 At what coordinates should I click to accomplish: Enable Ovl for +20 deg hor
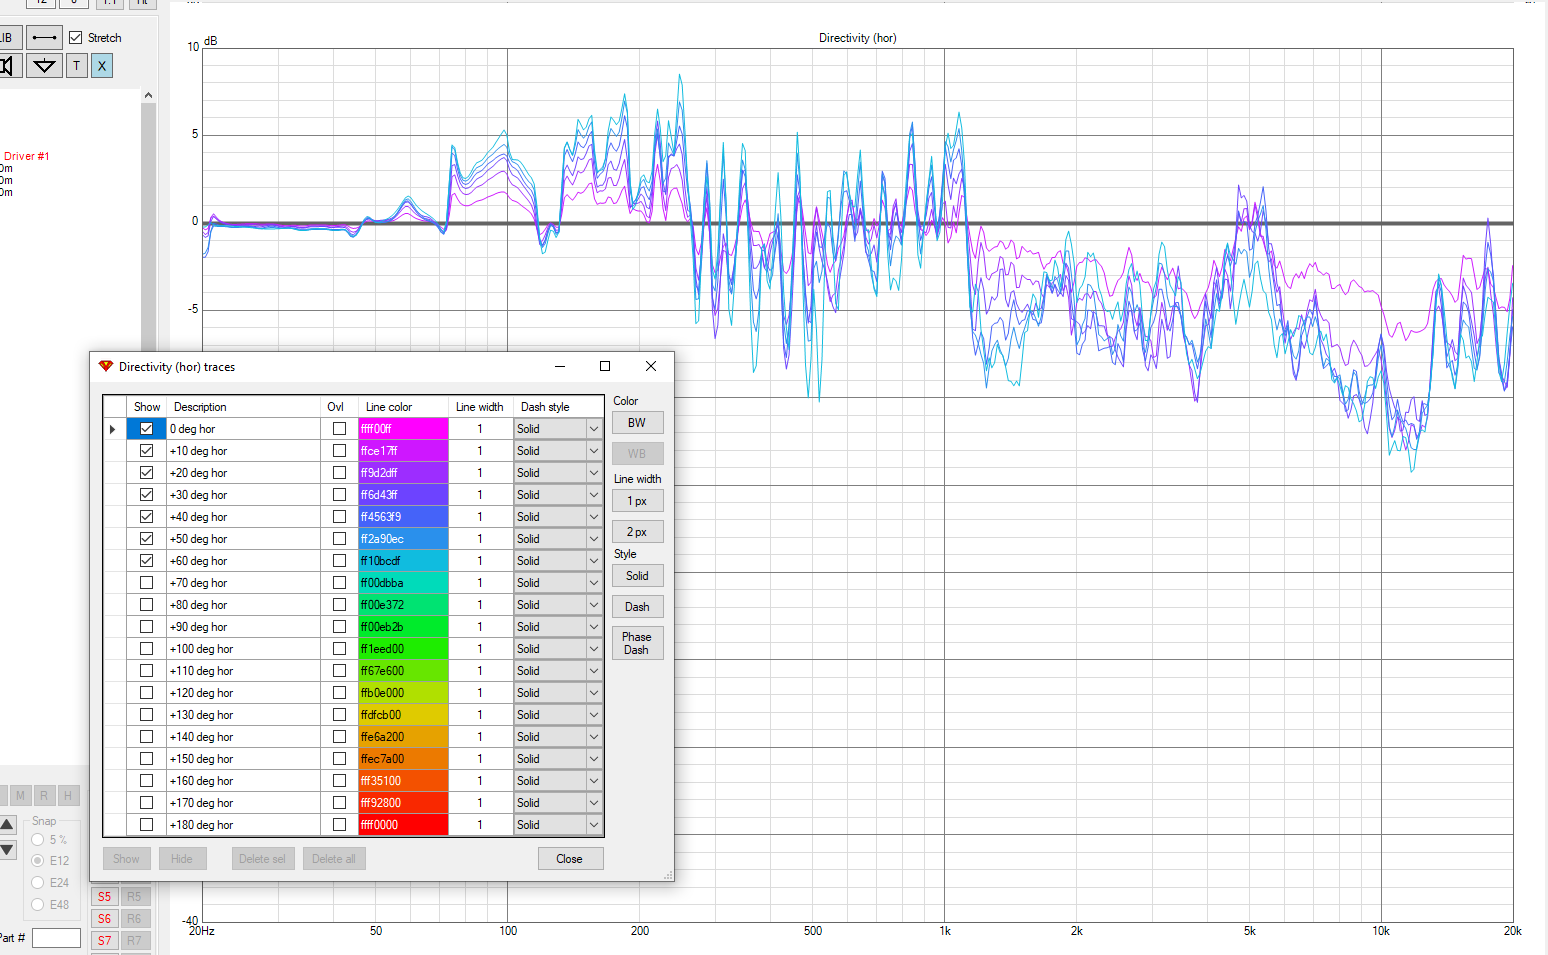(x=340, y=473)
